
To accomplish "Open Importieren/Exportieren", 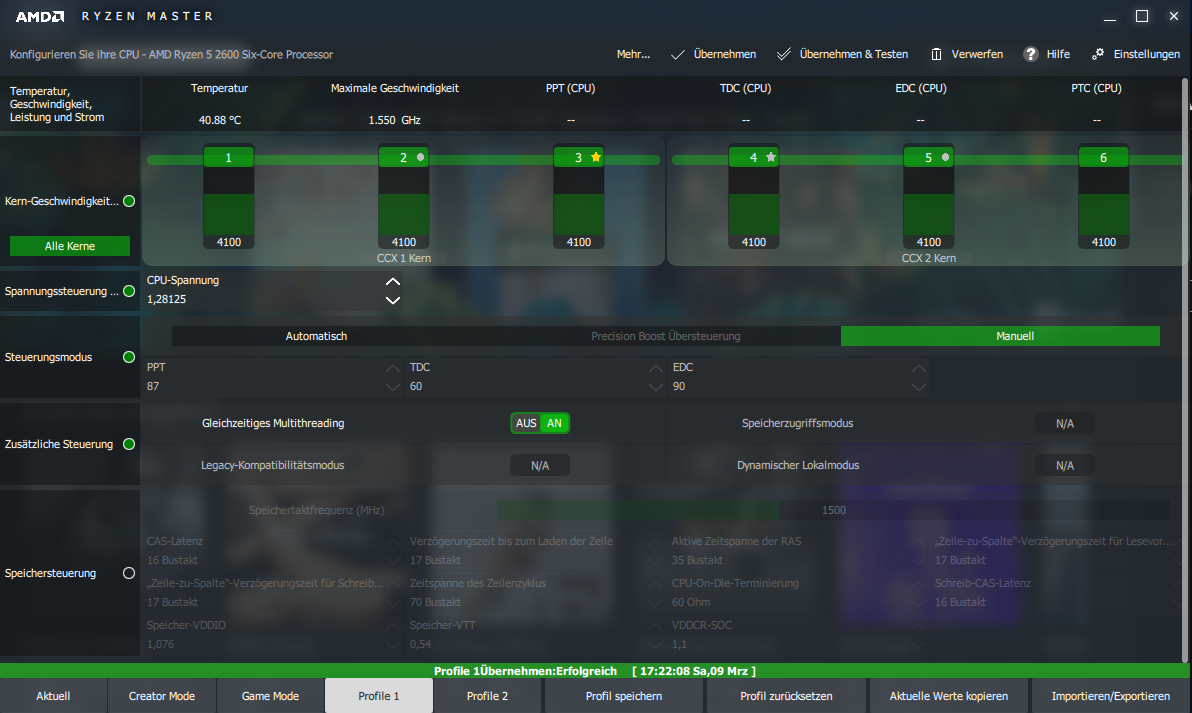I will point(1111,696).
